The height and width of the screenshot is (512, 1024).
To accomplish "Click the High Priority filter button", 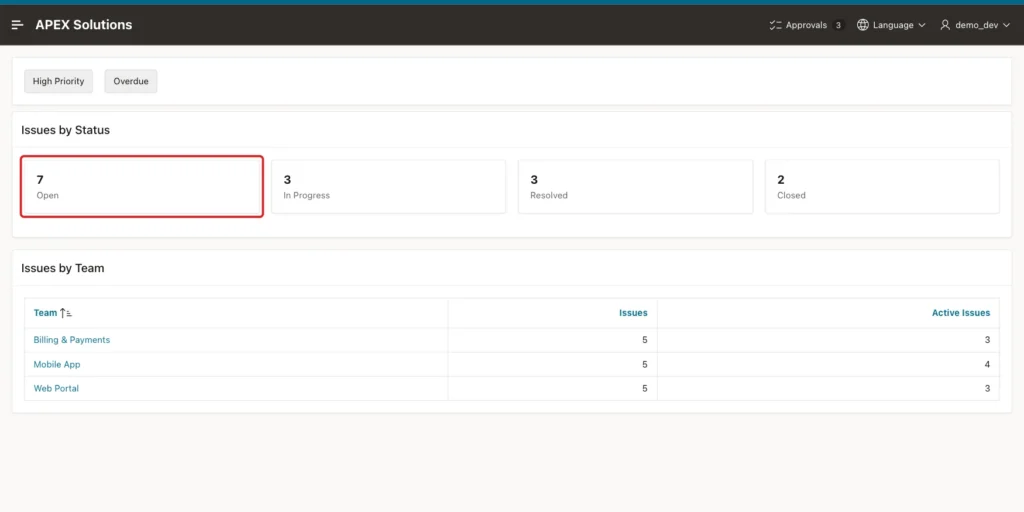I will (x=59, y=82).
